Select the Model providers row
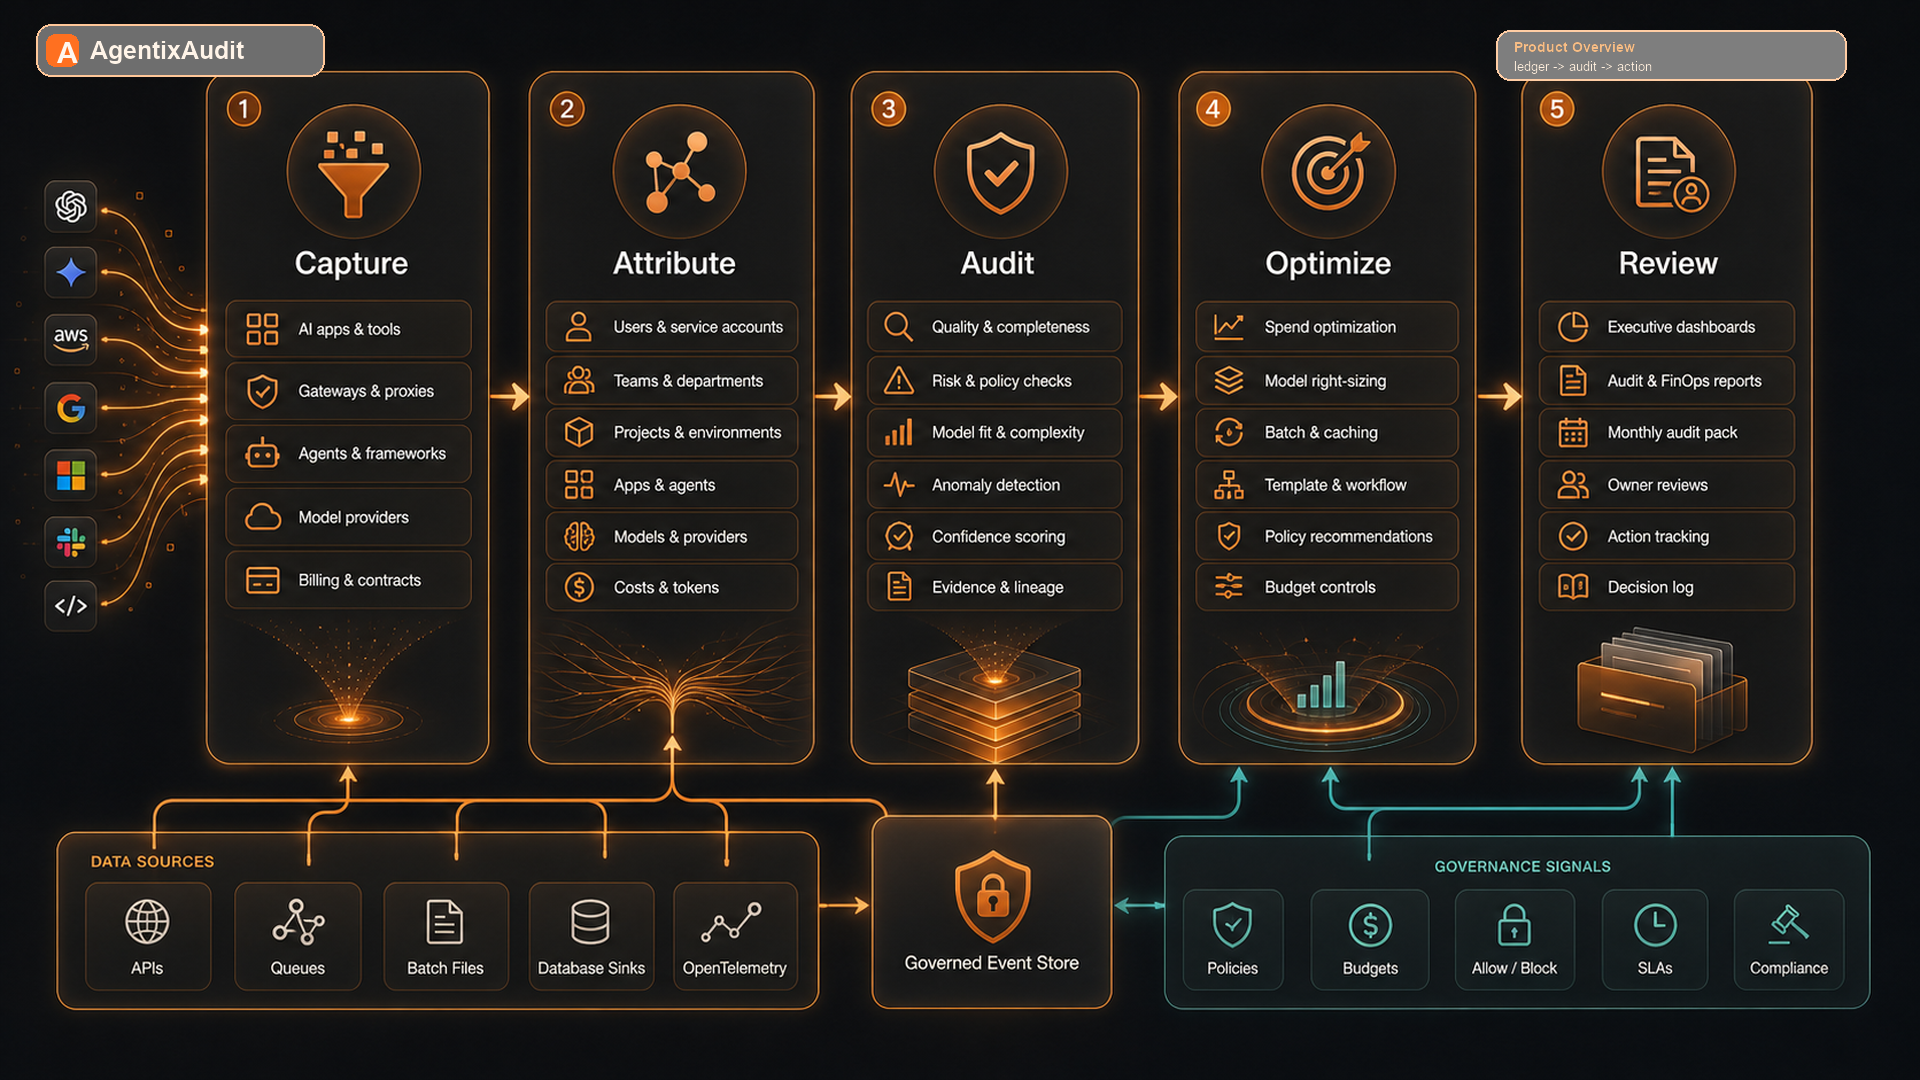Image resolution: width=1920 pixels, height=1080 pixels. coord(348,517)
